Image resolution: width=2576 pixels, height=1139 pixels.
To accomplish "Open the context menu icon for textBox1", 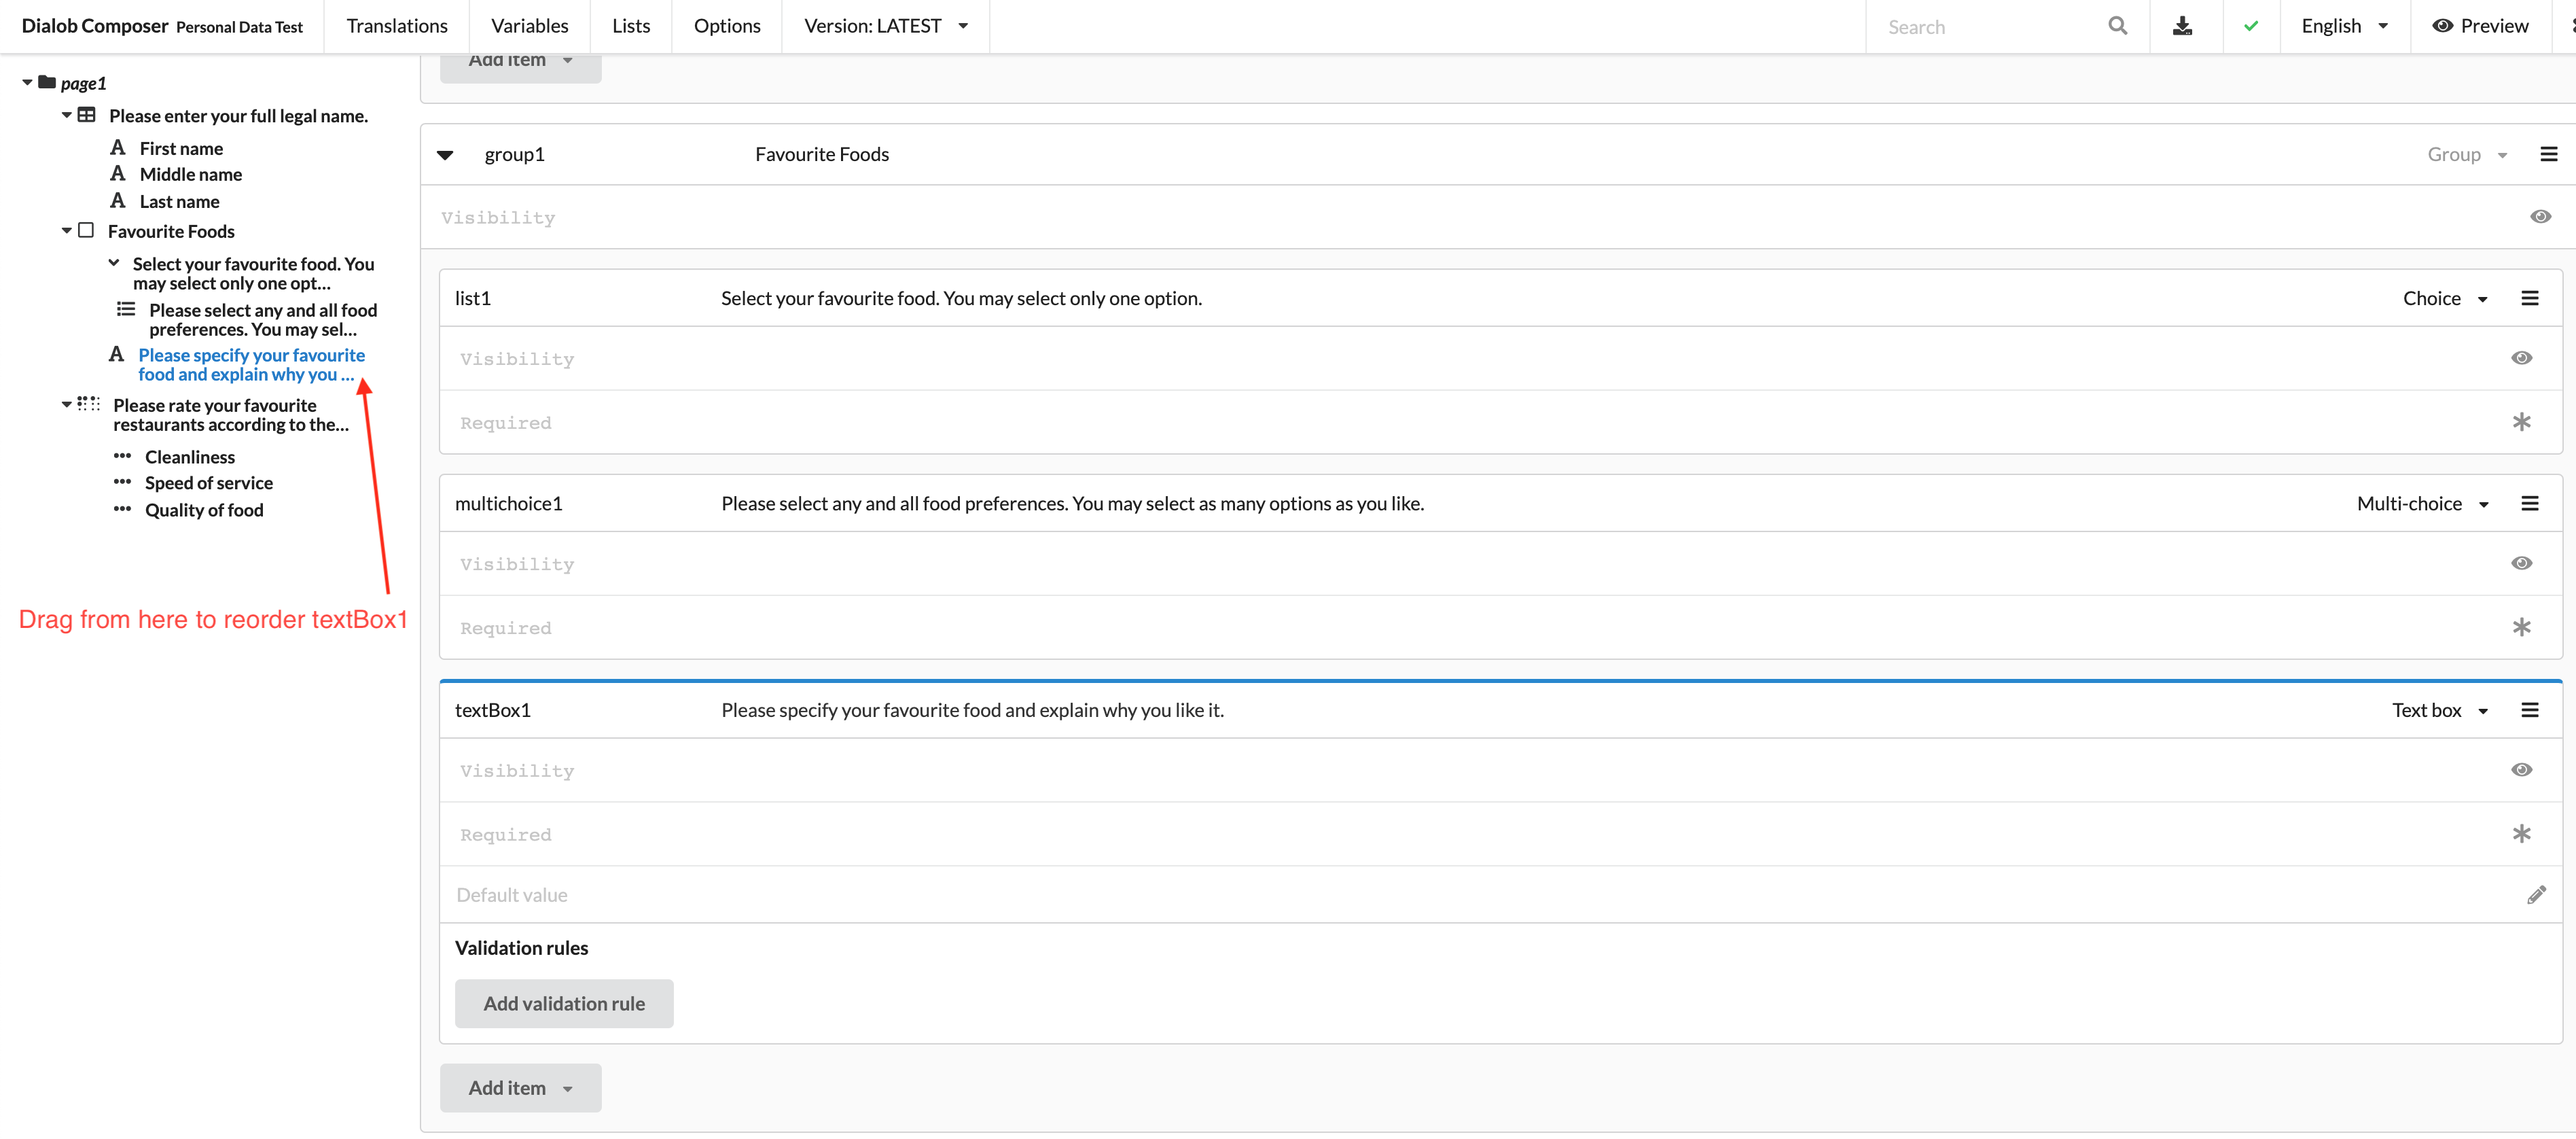I will pos(2531,709).
